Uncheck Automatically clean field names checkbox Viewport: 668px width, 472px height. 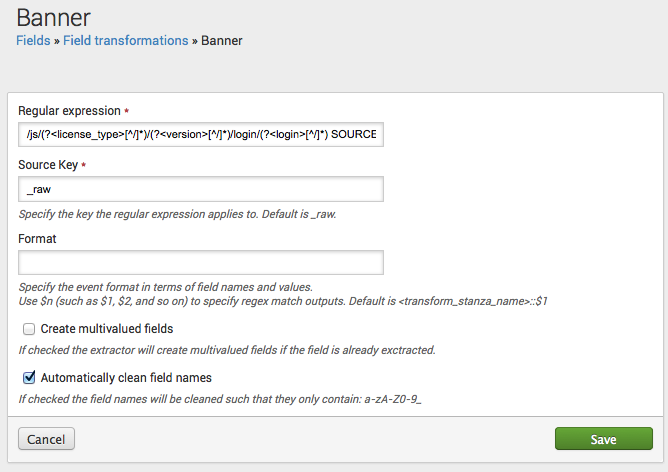pyautogui.click(x=29, y=377)
